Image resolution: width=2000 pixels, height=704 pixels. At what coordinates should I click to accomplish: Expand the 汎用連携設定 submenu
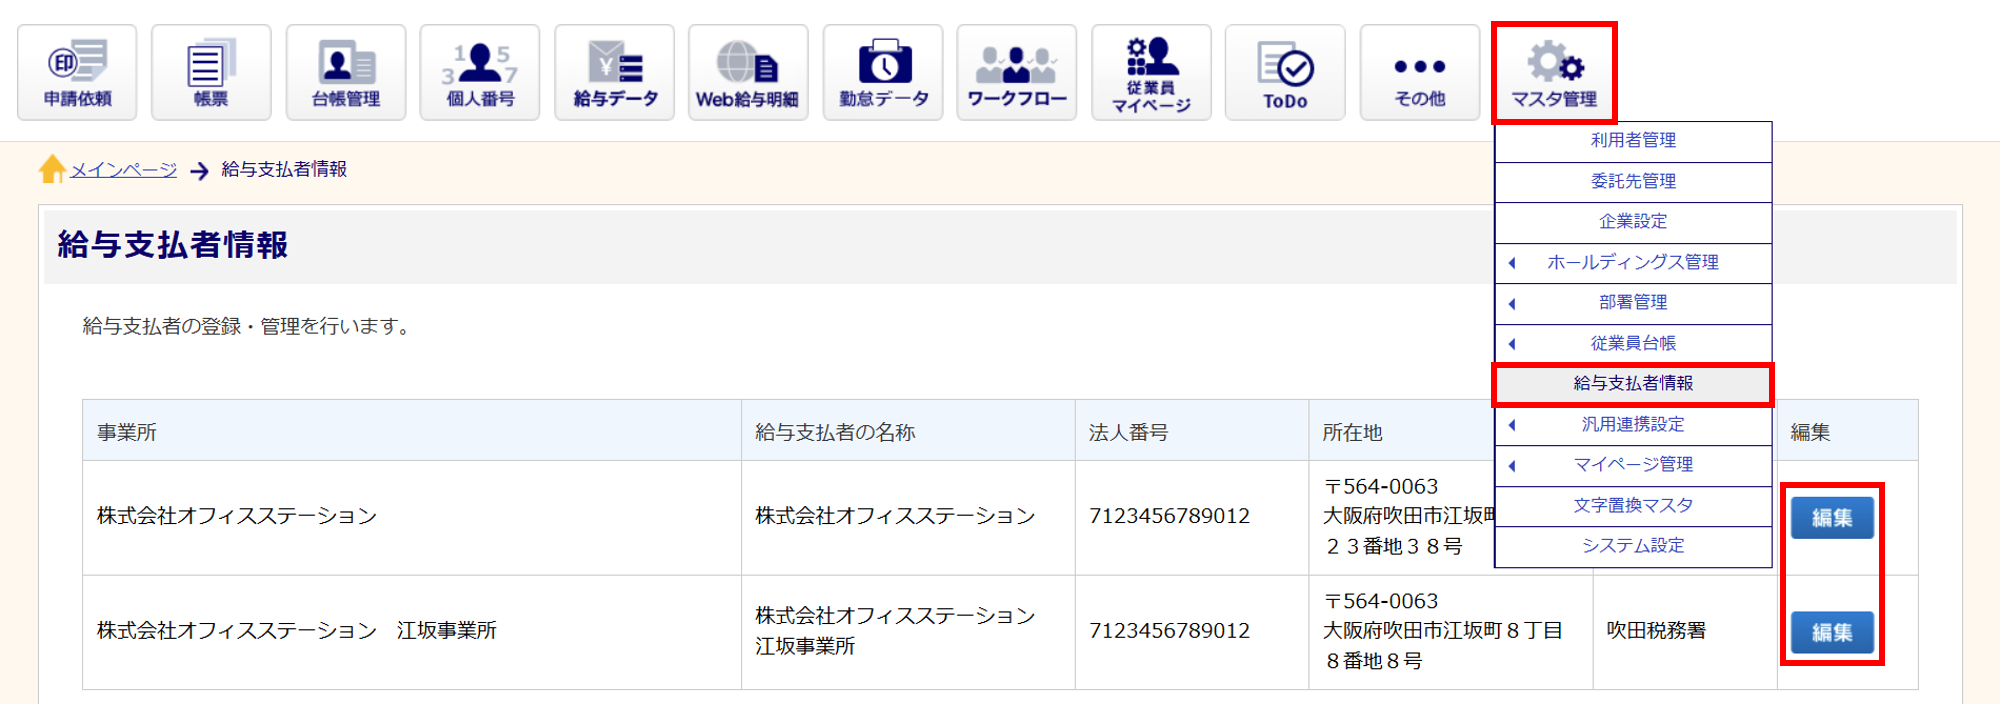[1632, 425]
